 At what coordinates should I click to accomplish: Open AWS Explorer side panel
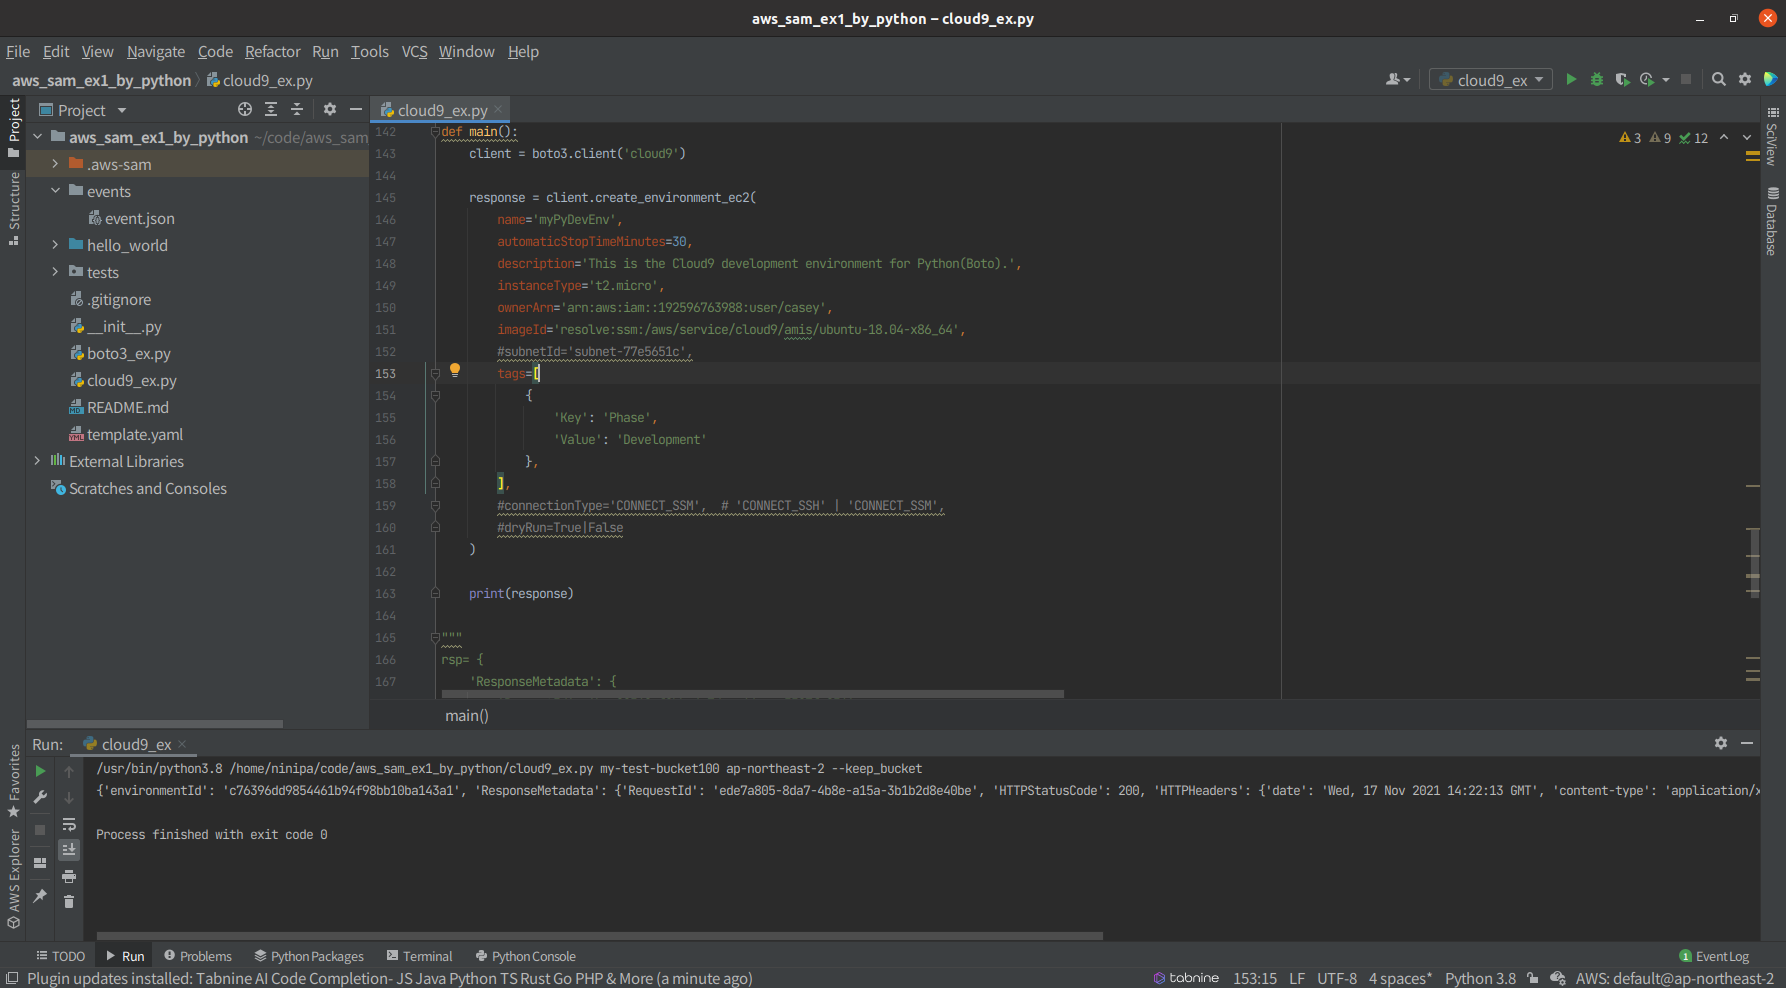coord(13,880)
